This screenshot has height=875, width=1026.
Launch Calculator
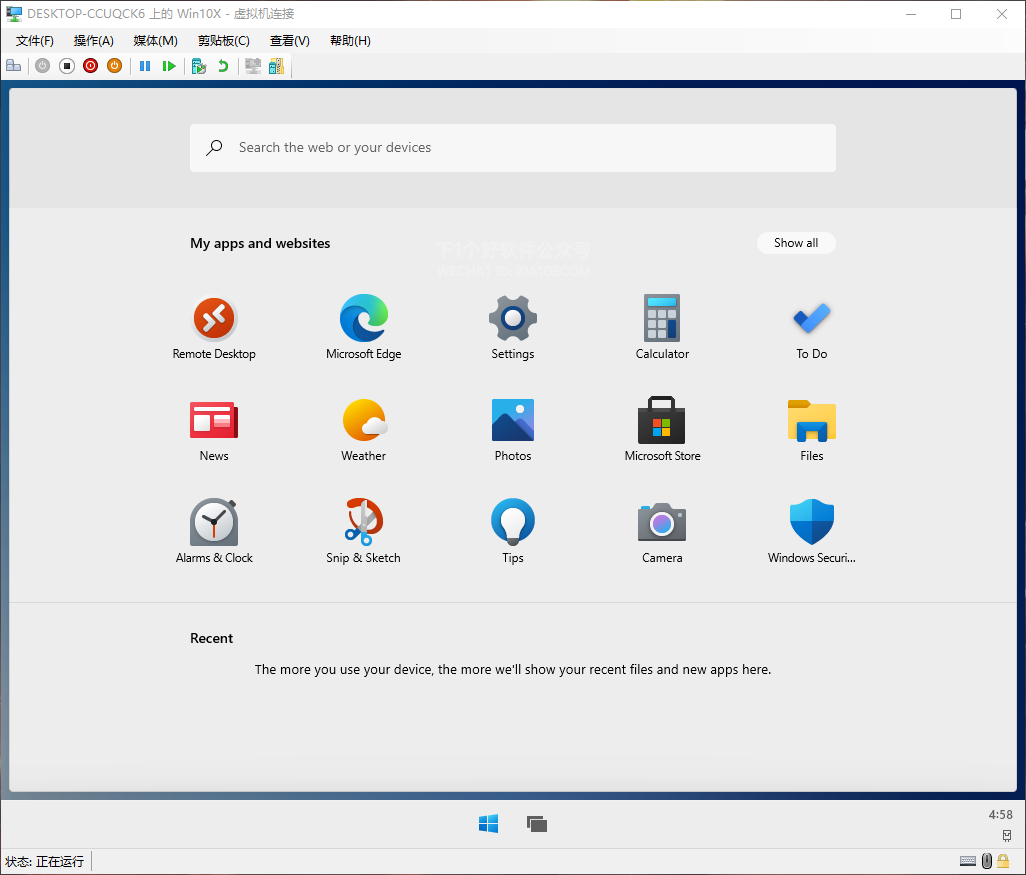point(662,327)
